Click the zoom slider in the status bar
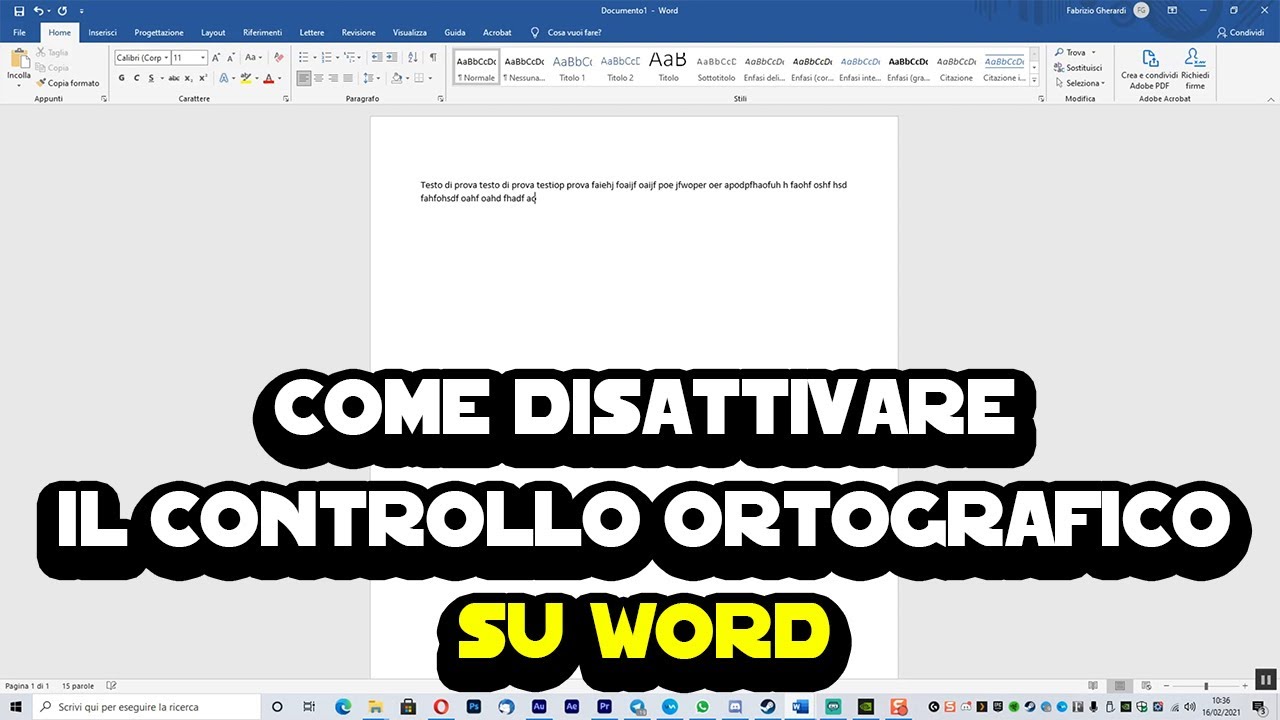1280x720 pixels. click(1205, 686)
